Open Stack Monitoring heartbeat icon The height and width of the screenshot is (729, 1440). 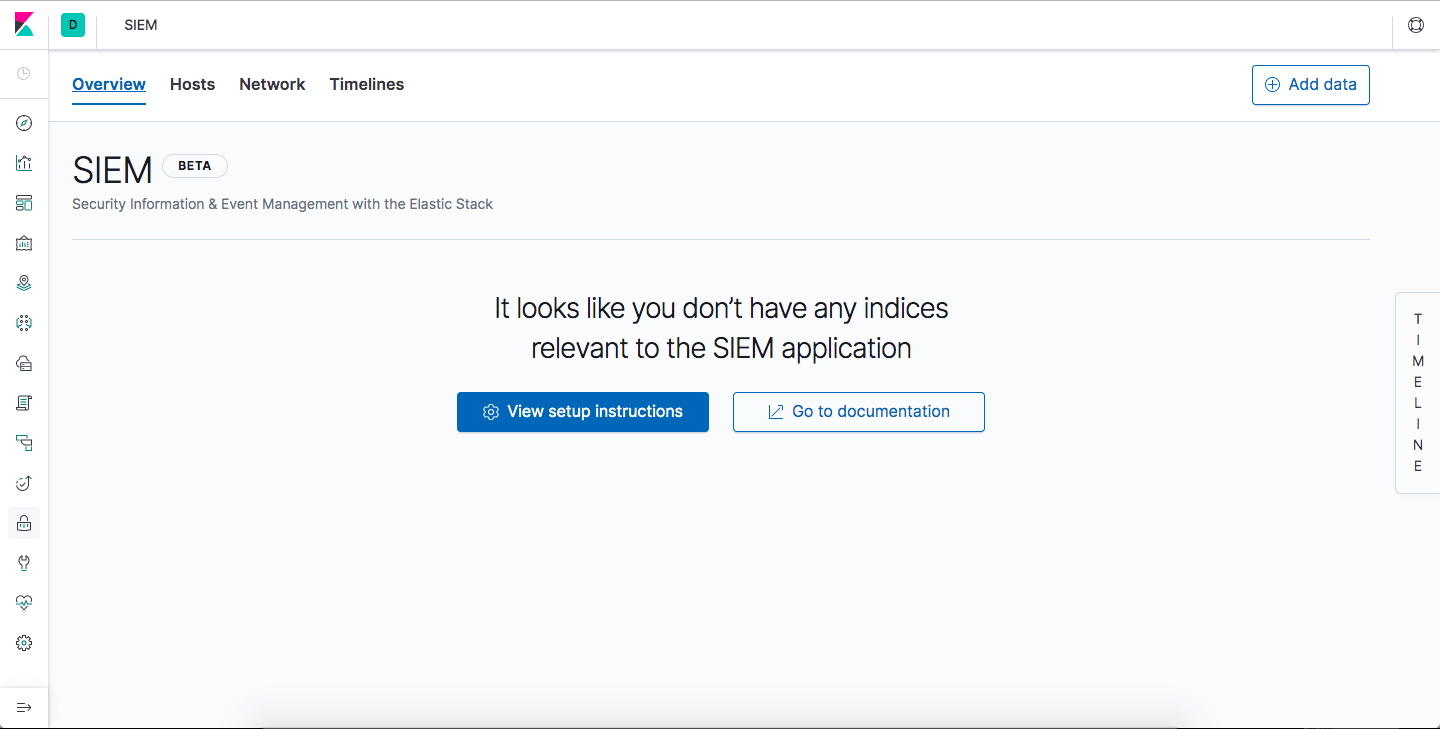[24, 603]
